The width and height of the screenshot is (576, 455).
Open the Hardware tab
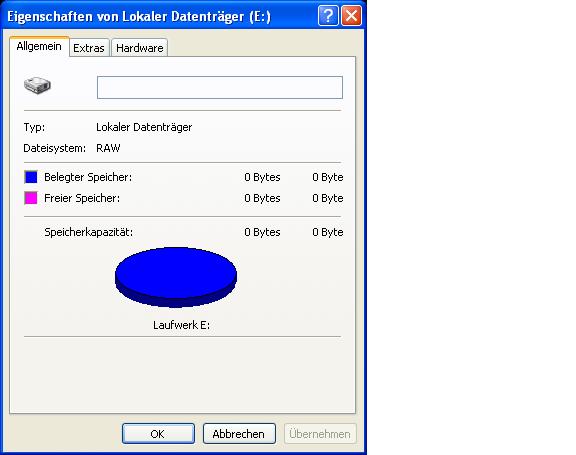point(140,48)
